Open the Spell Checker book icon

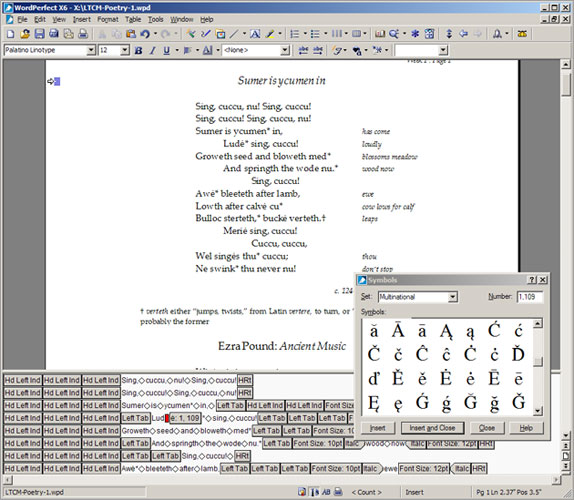coord(380,34)
